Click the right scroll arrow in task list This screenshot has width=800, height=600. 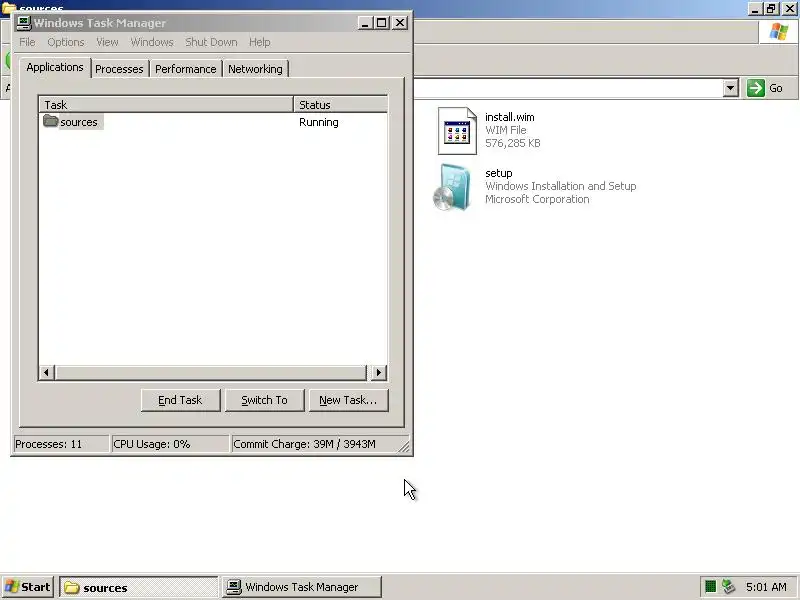pyautogui.click(x=378, y=372)
